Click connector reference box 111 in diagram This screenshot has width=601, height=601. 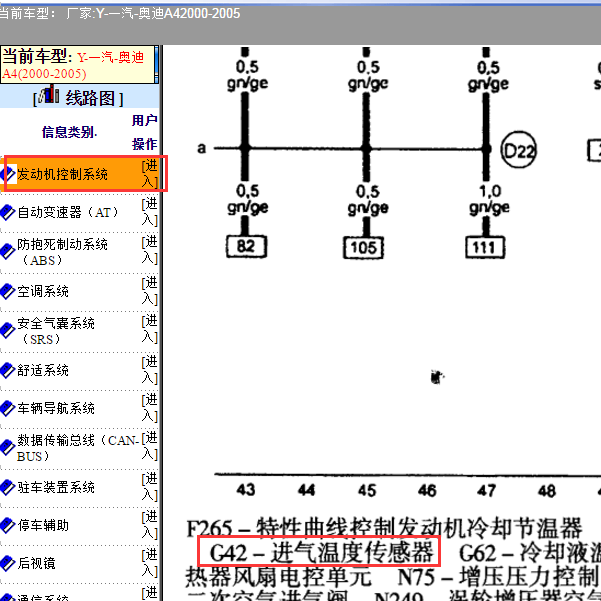[x=485, y=248]
